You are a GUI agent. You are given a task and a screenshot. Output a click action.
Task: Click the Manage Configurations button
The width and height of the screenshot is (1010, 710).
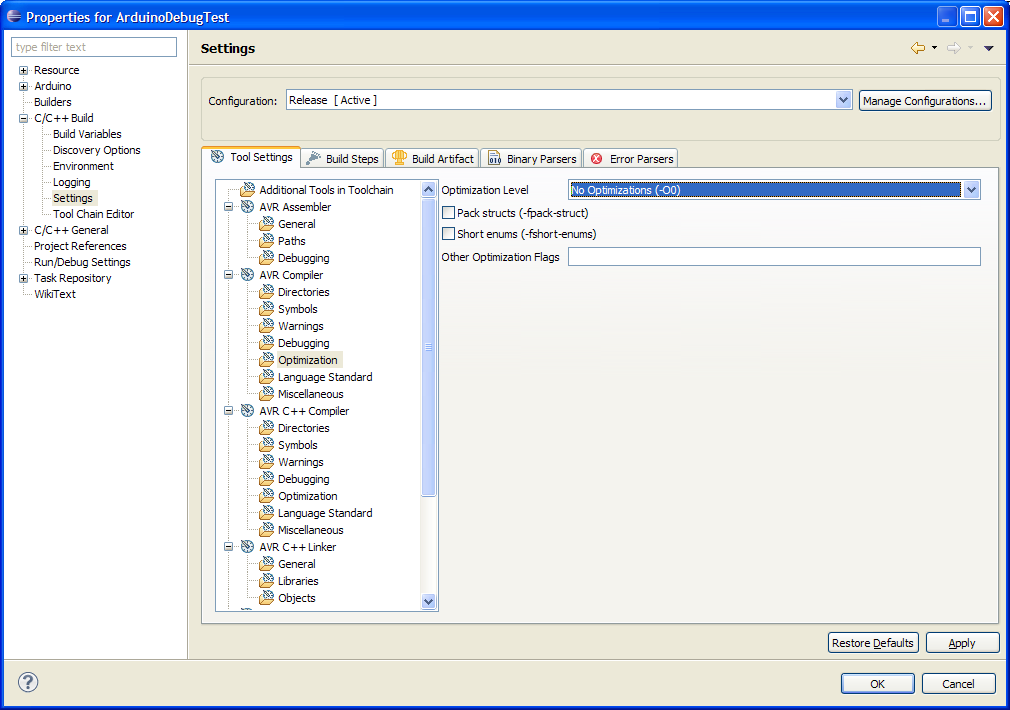click(x=925, y=100)
